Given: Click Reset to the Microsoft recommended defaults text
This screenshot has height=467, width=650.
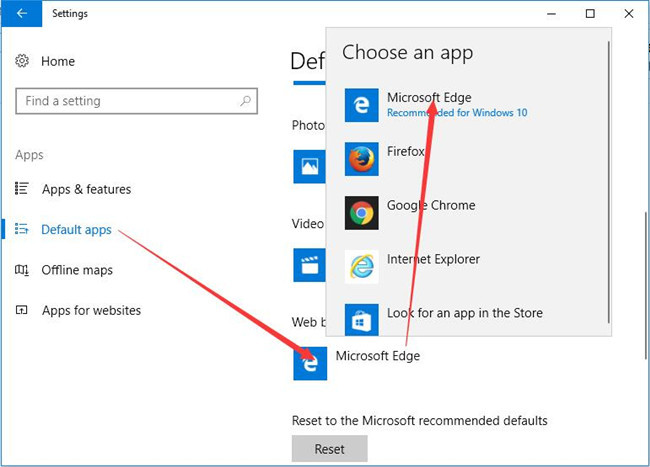Looking at the screenshot, I should pyautogui.click(x=420, y=421).
